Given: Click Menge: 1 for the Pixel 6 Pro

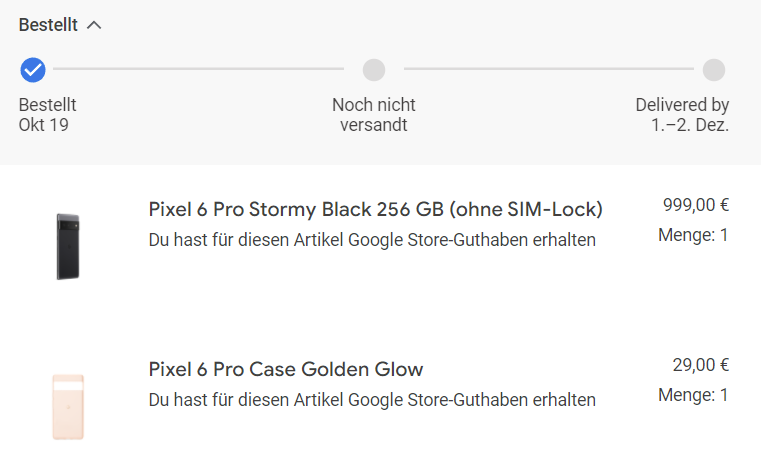Looking at the screenshot, I should (694, 235).
